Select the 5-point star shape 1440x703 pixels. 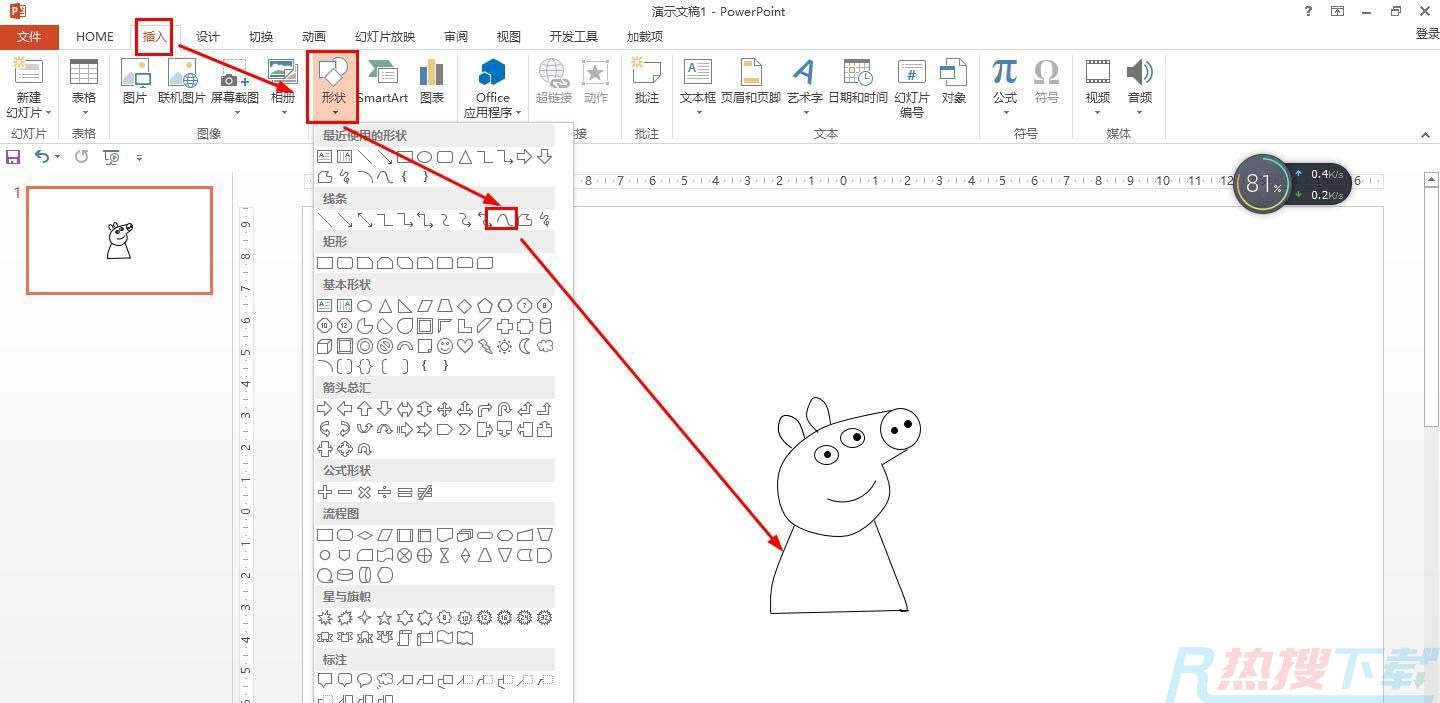tap(384, 618)
